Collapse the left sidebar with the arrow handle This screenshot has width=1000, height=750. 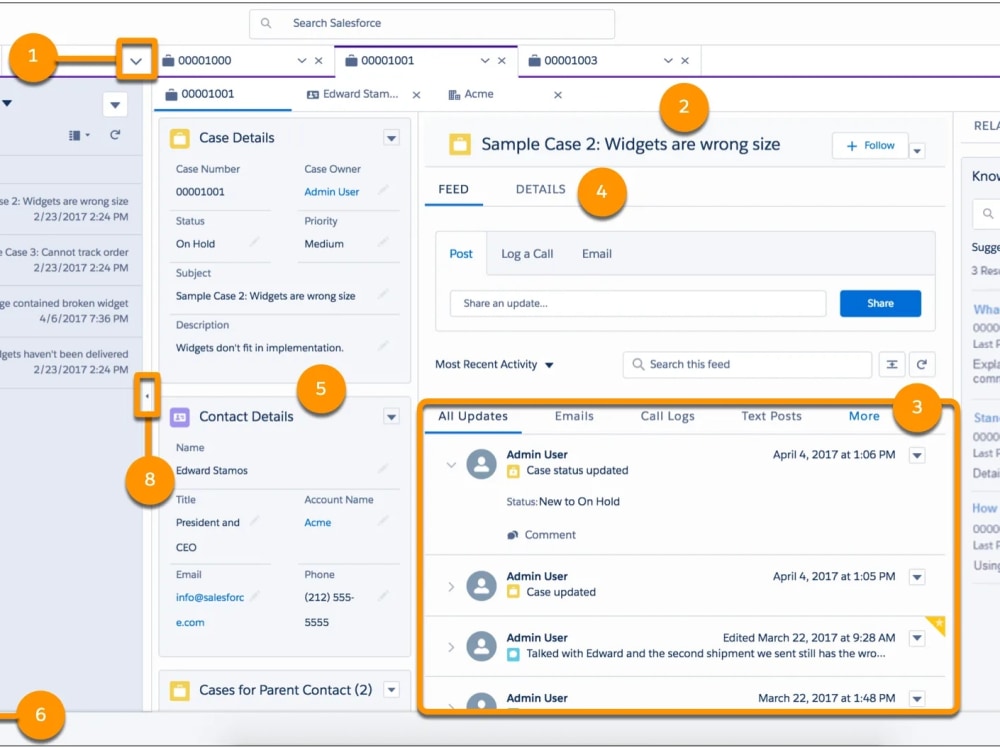click(x=147, y=395)
